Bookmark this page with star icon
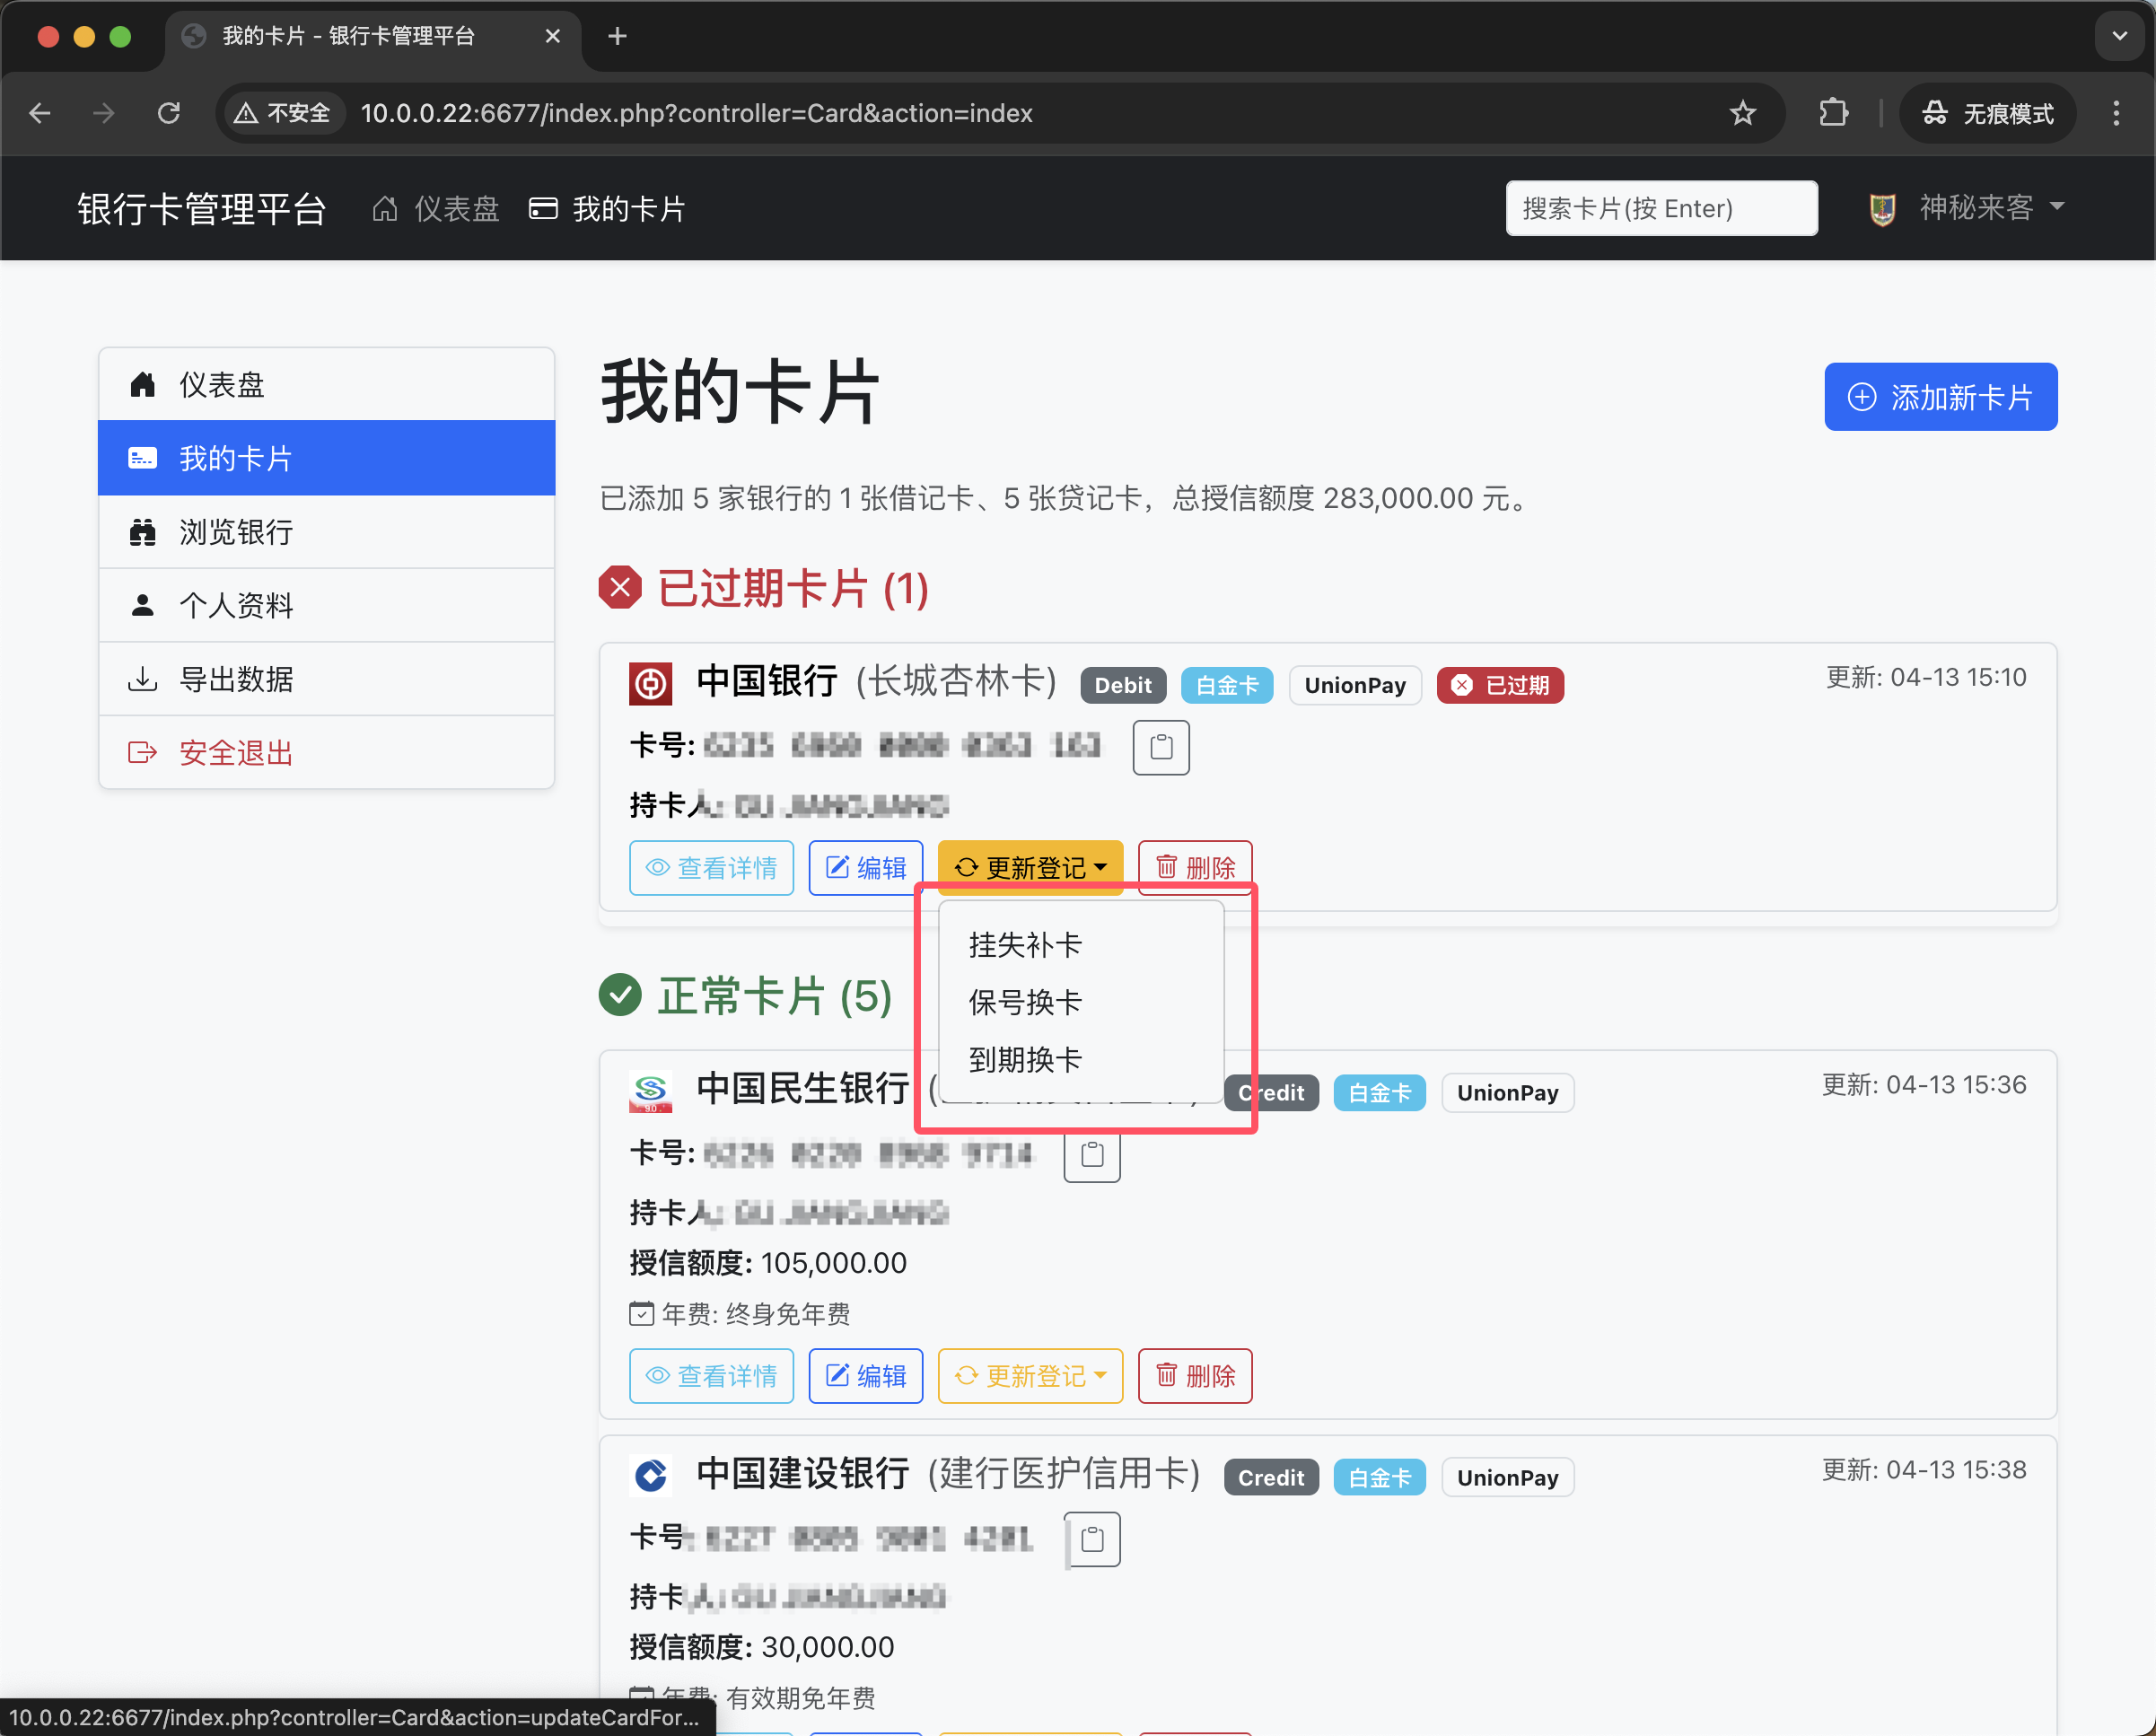Viewport: 2156px width, 1736px height. pyautogui.click(x=1743, y=113)
